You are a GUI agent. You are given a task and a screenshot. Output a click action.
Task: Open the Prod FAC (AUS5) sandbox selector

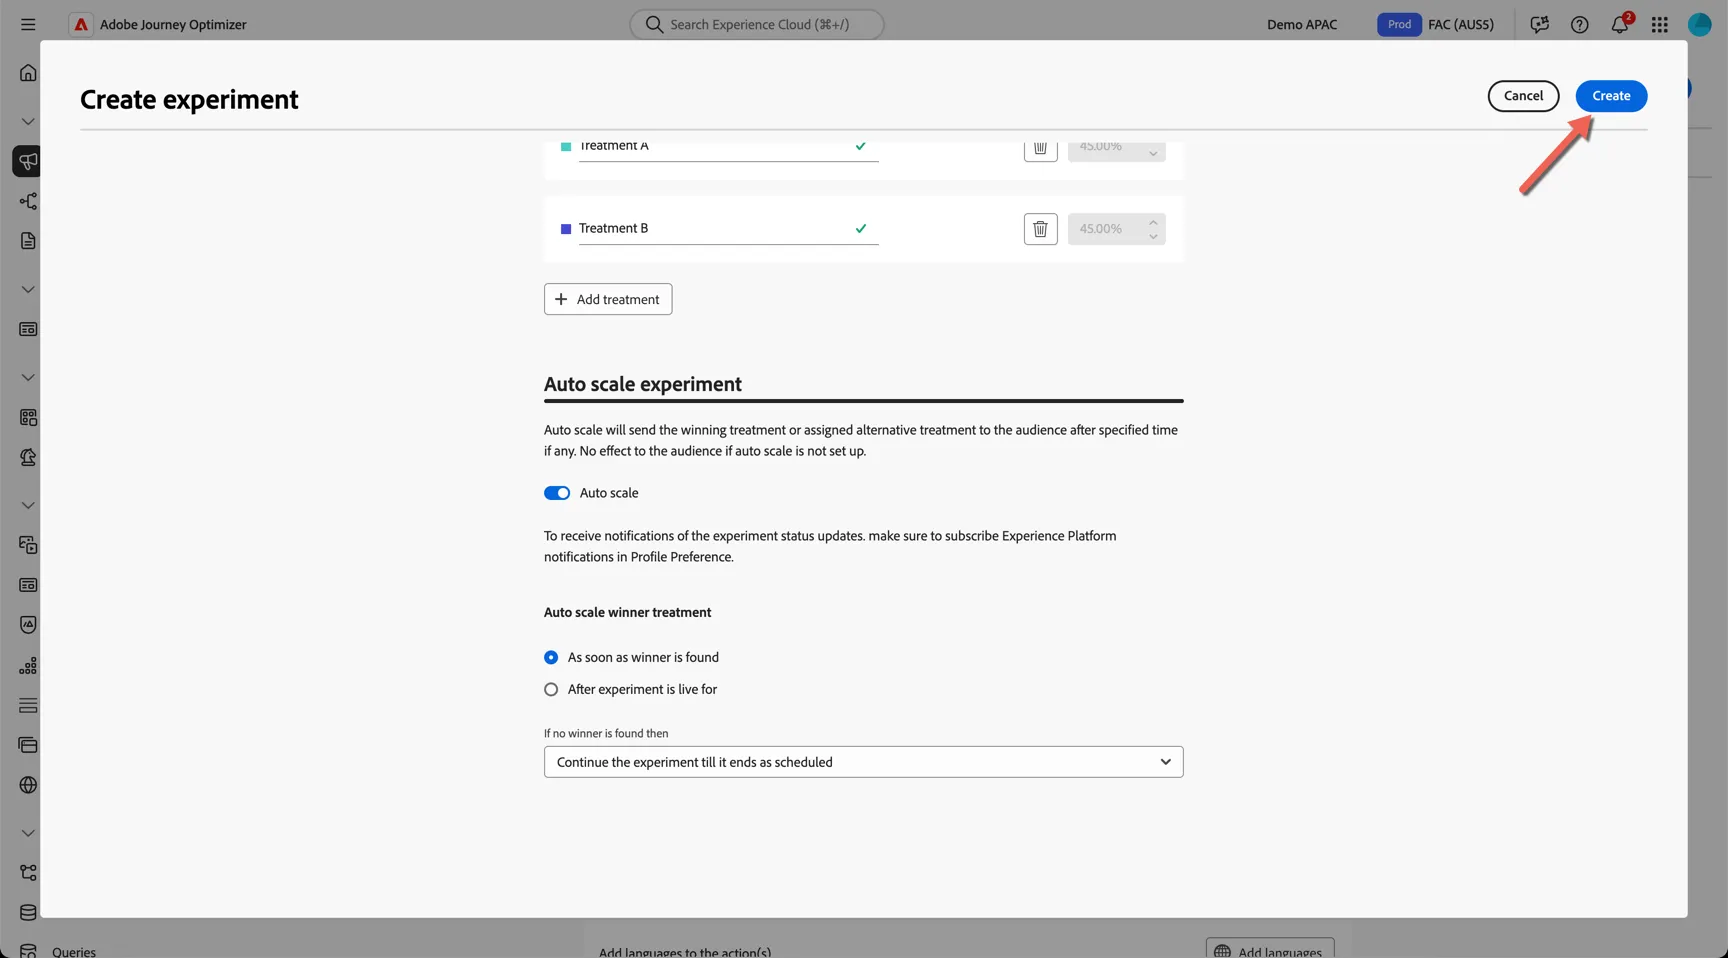[1436, 24]
